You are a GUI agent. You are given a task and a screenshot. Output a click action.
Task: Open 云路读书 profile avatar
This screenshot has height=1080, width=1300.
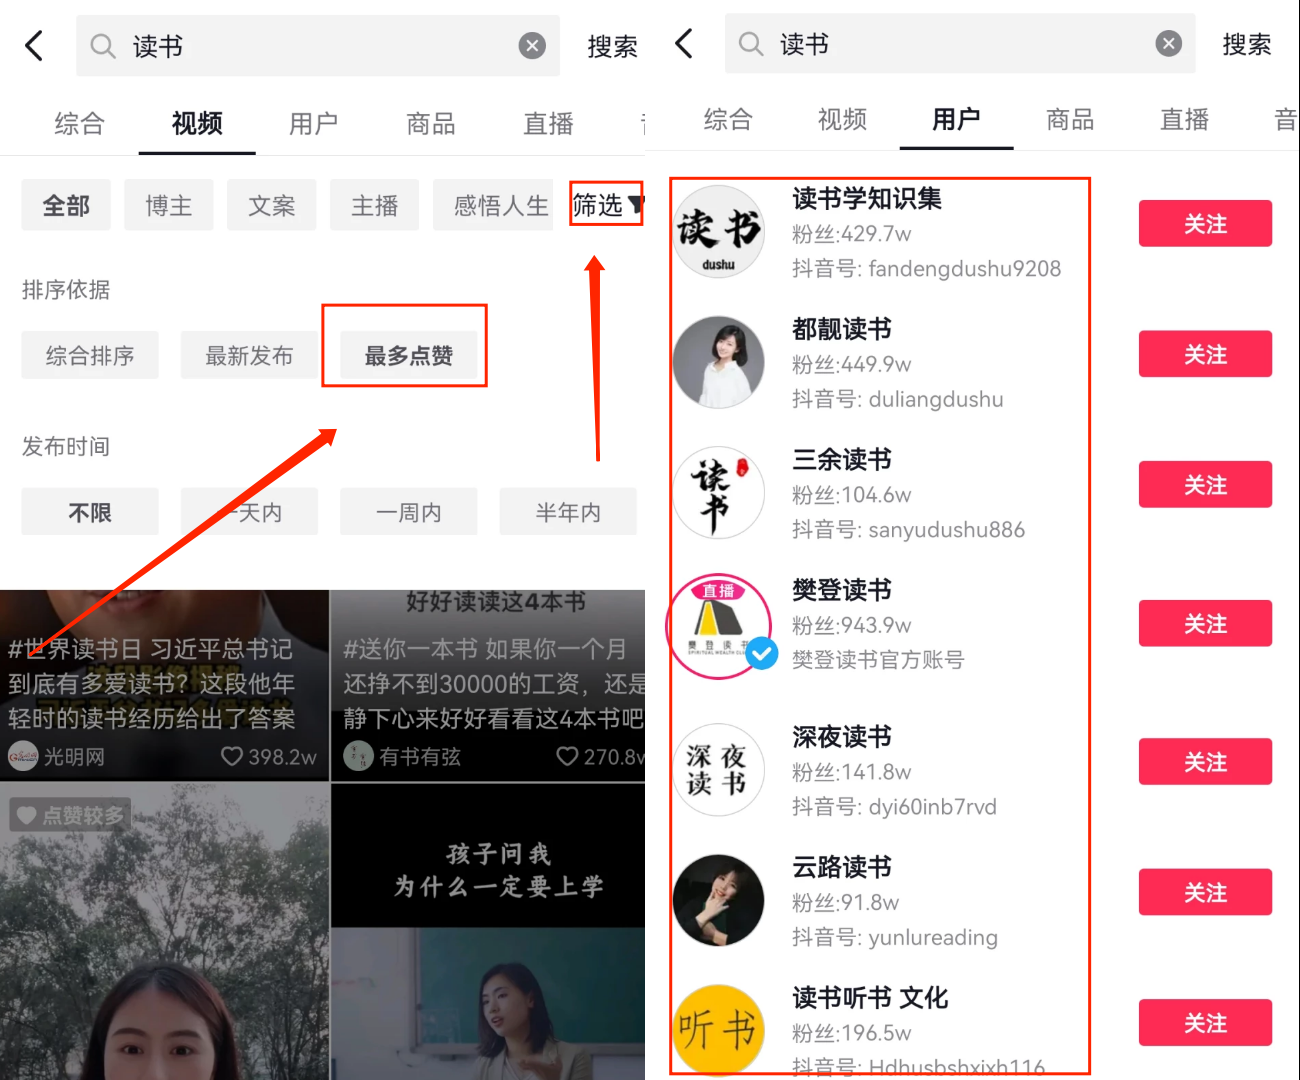[718, 900]
